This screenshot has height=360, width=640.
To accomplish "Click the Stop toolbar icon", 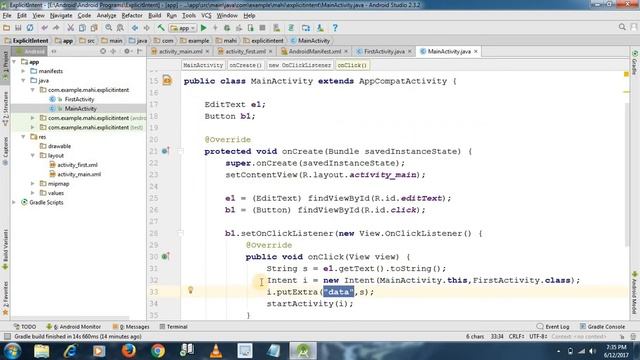I will [262, 28].
